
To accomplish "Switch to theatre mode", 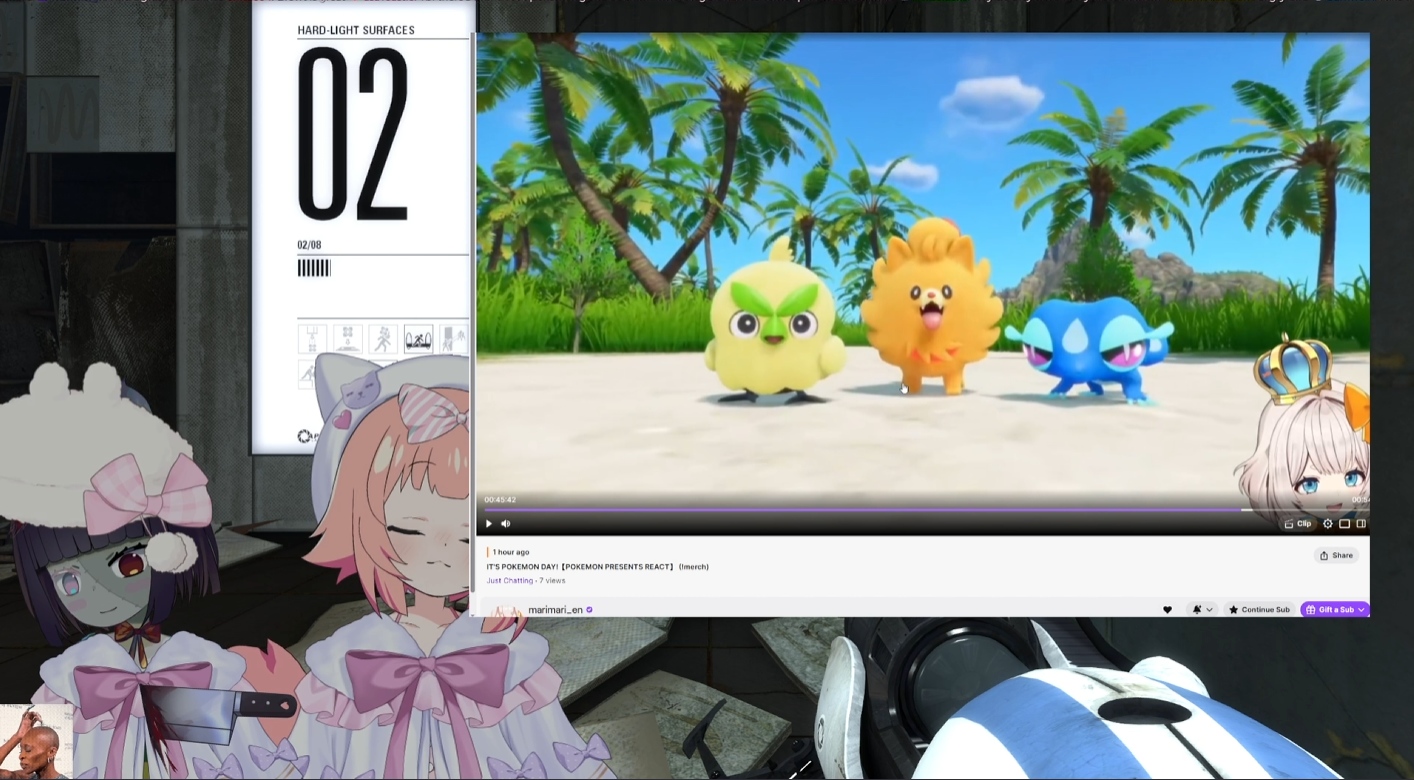I will [x=1345, y=524].
